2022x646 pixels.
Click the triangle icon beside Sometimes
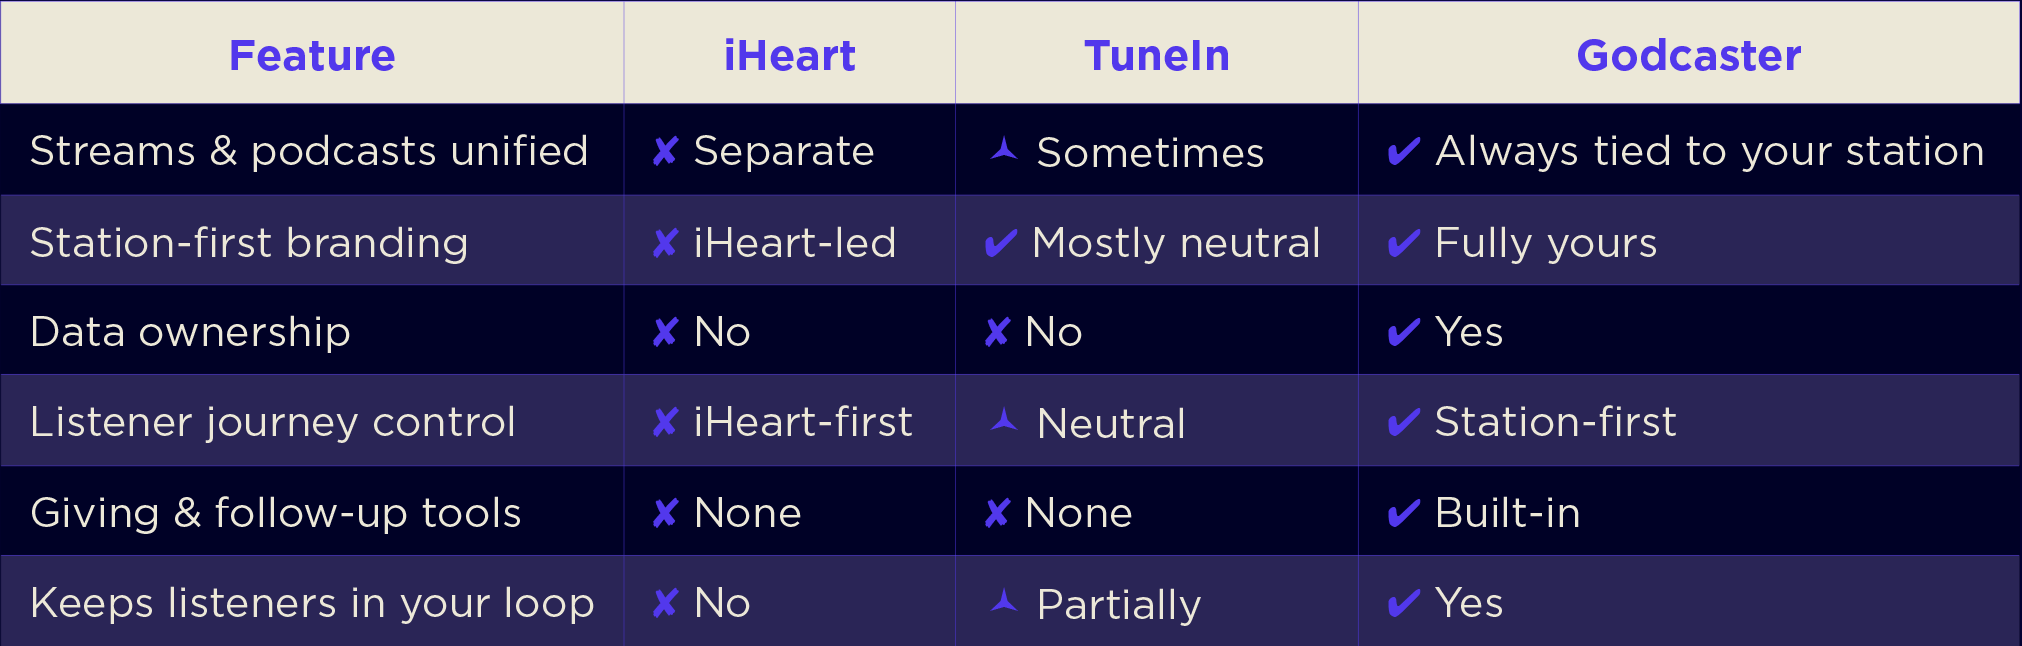tap(1004, 151)
